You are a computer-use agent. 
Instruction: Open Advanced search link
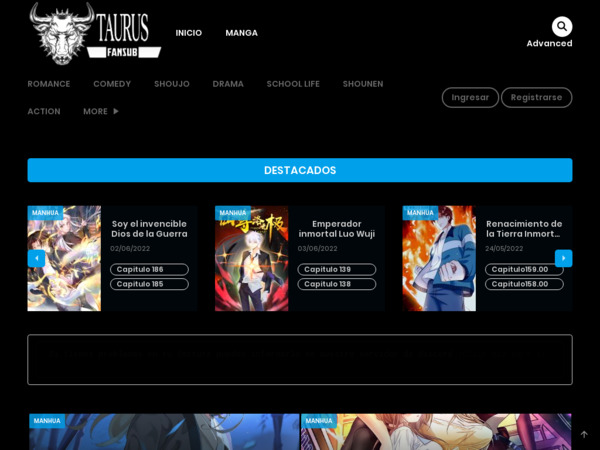coord(549,43)
